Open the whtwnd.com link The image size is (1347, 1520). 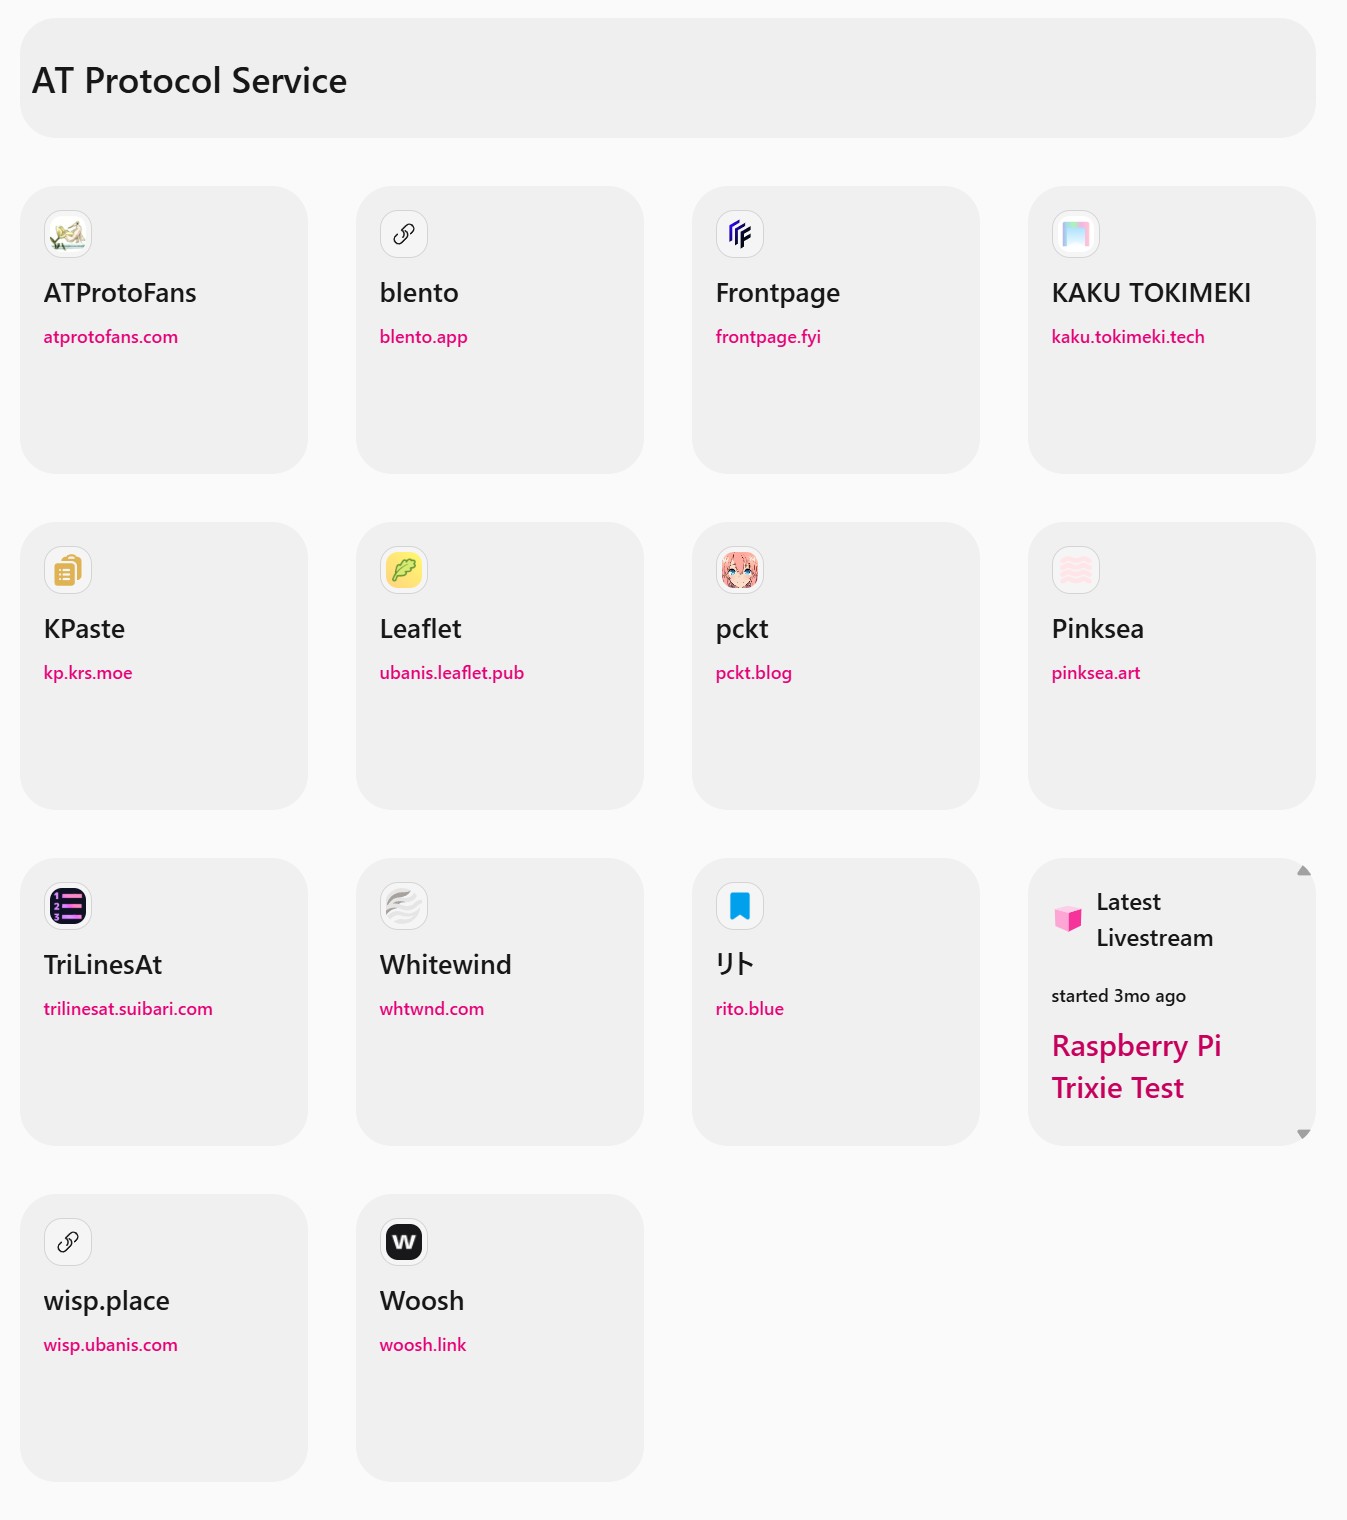pyautogui.click(x=432, y=1009)
